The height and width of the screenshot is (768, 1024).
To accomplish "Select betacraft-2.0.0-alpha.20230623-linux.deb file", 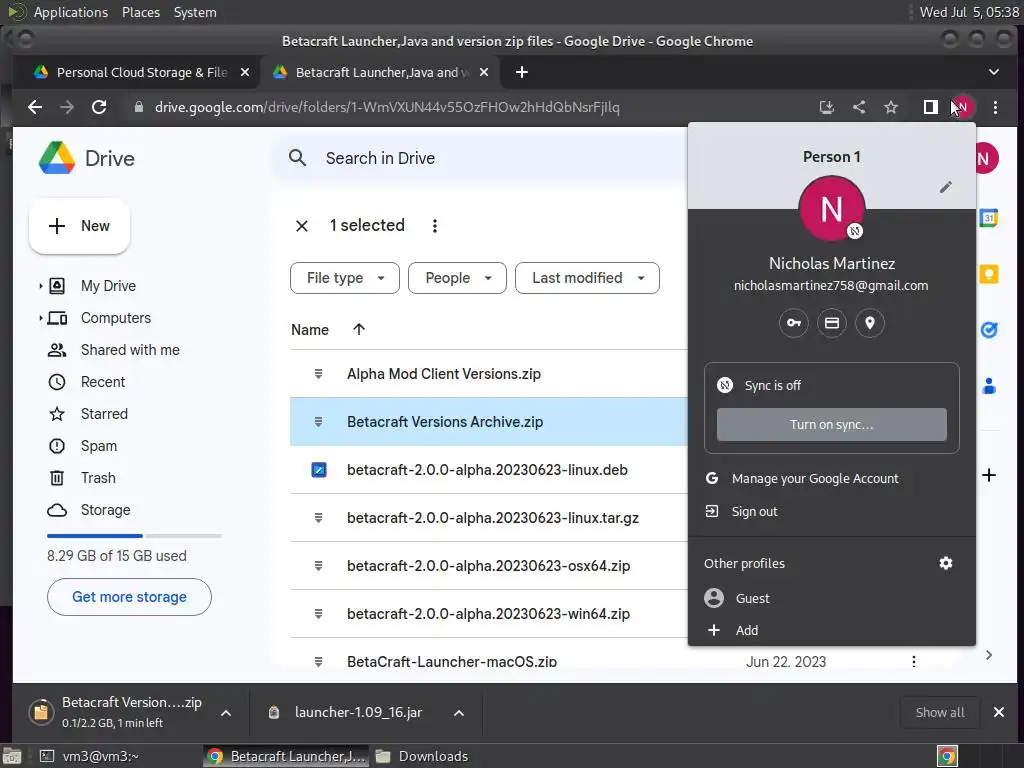I will coord(488,470).
